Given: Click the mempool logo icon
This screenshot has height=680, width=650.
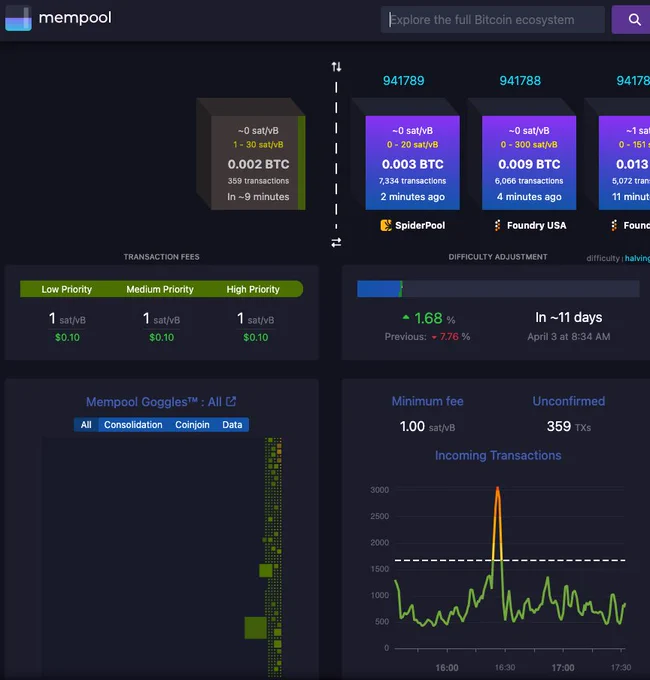Looking at the screenshot, I should tap(18, 18).
